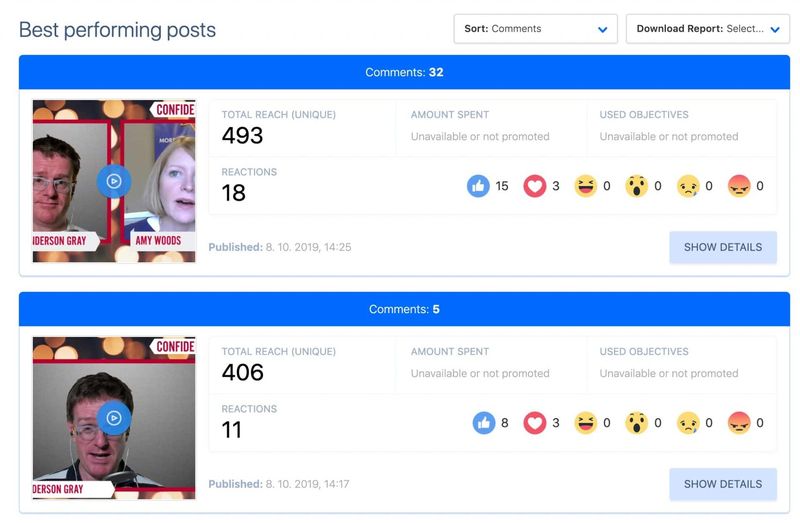Click the Like icon in the first post

[x=478, y=186]
